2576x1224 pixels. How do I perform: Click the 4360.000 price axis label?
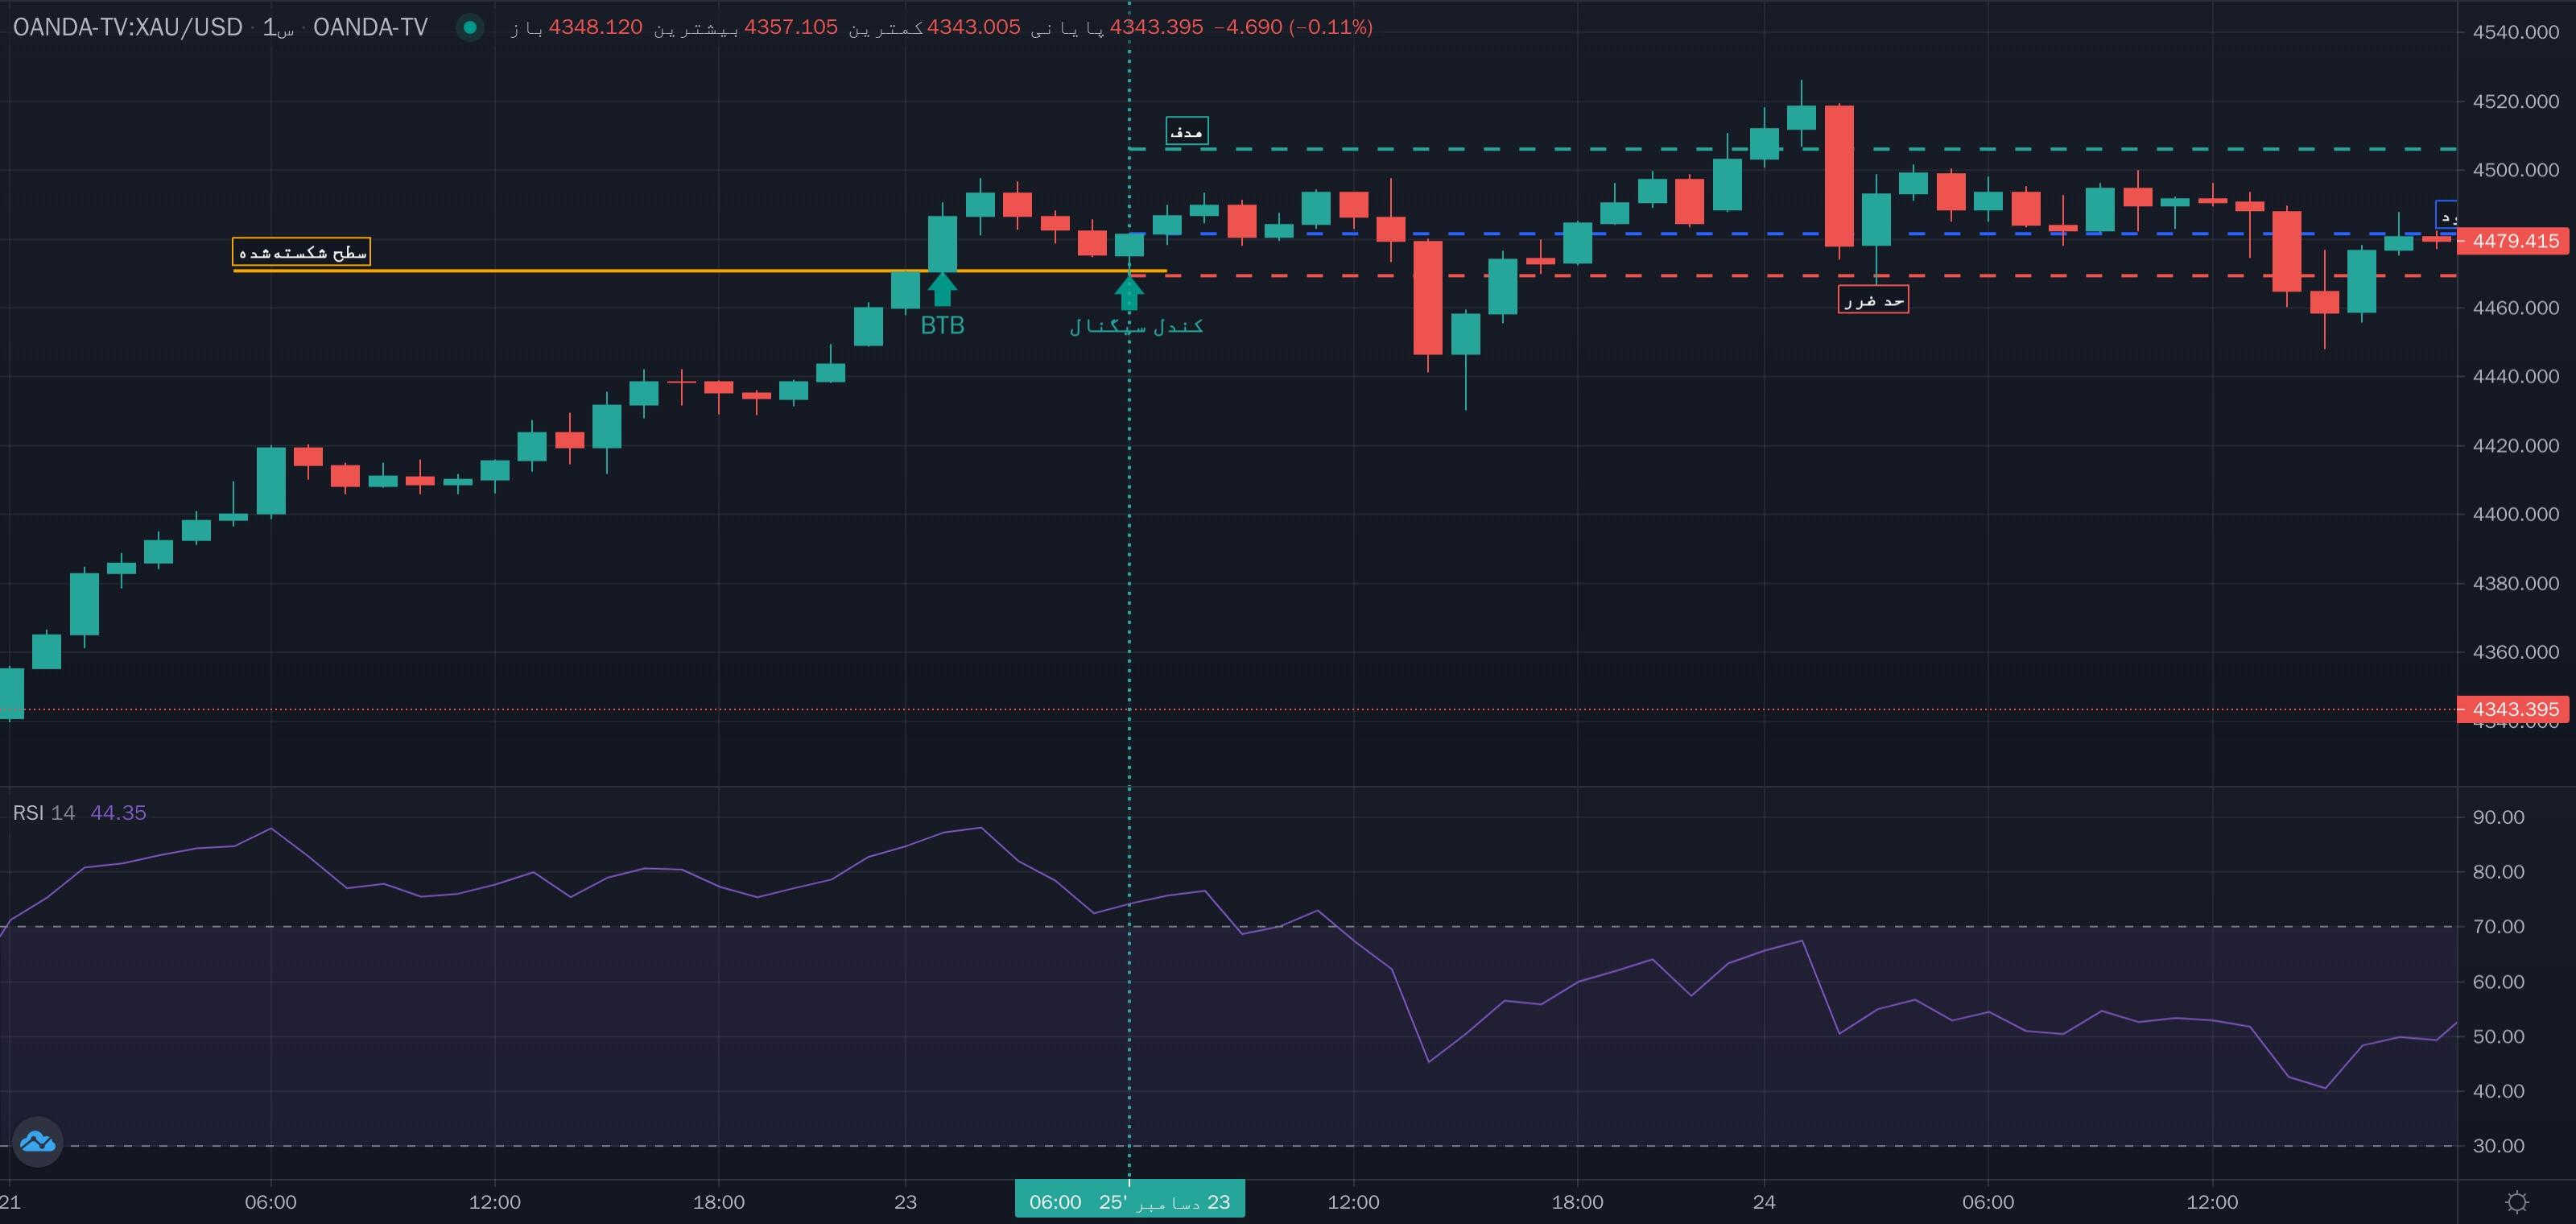[x=2515, y=652]
